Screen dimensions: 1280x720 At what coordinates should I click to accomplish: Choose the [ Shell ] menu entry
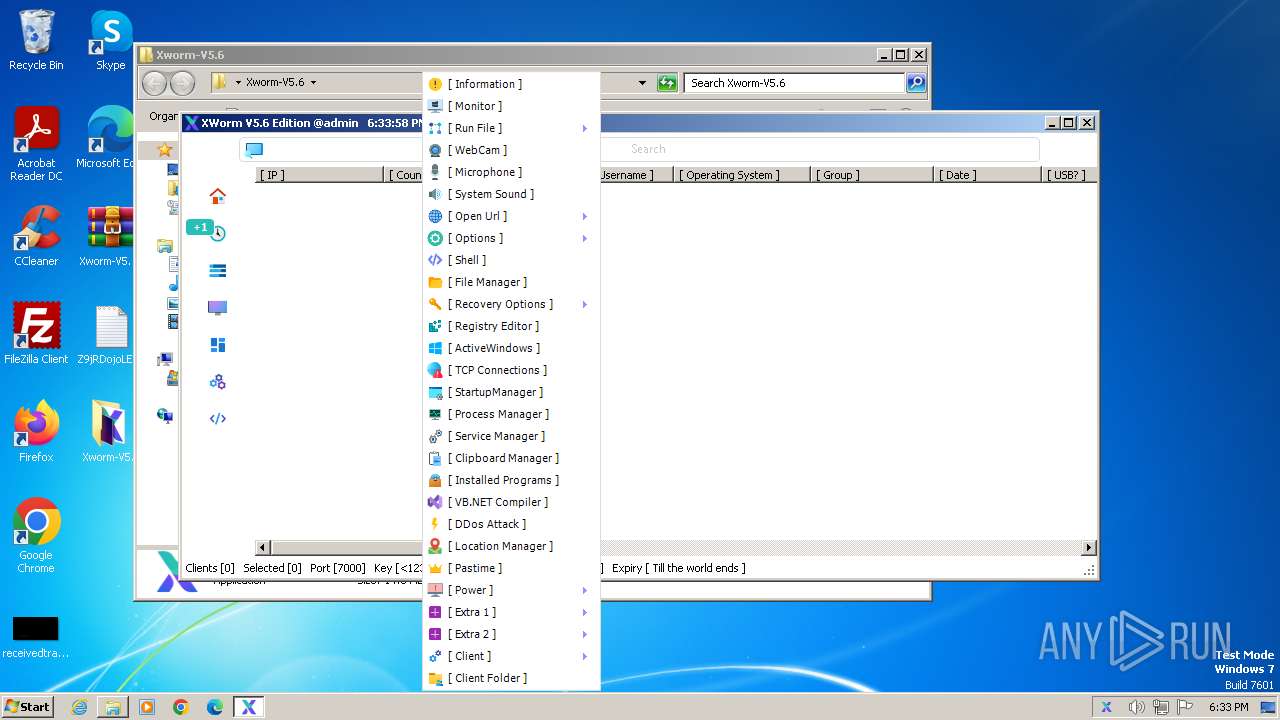coord(511,260)
